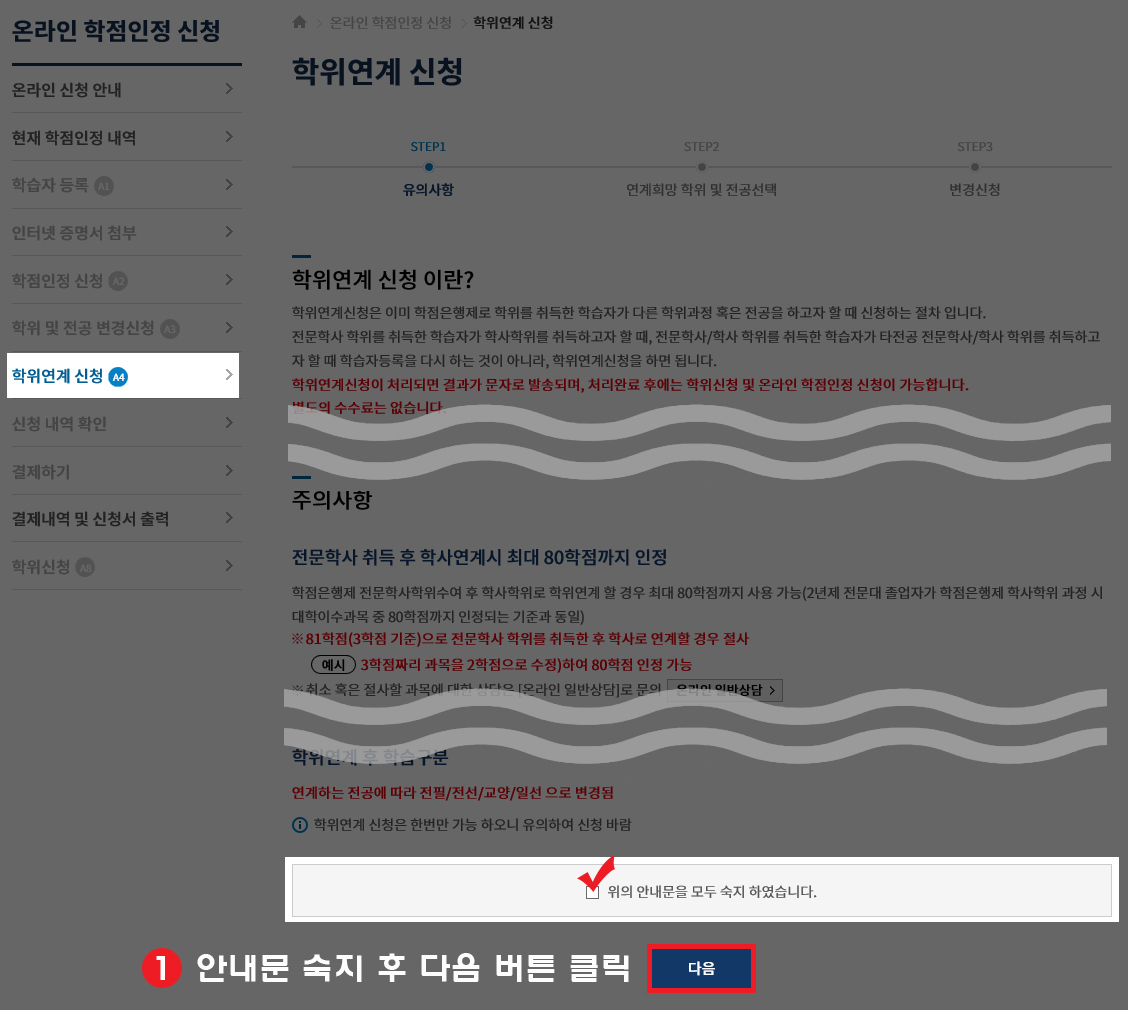Click 학위연계 신청 breadcrumb text
Viewport: 1128px width, 1010px height.
pyautogui.click(x=513, y=23)
